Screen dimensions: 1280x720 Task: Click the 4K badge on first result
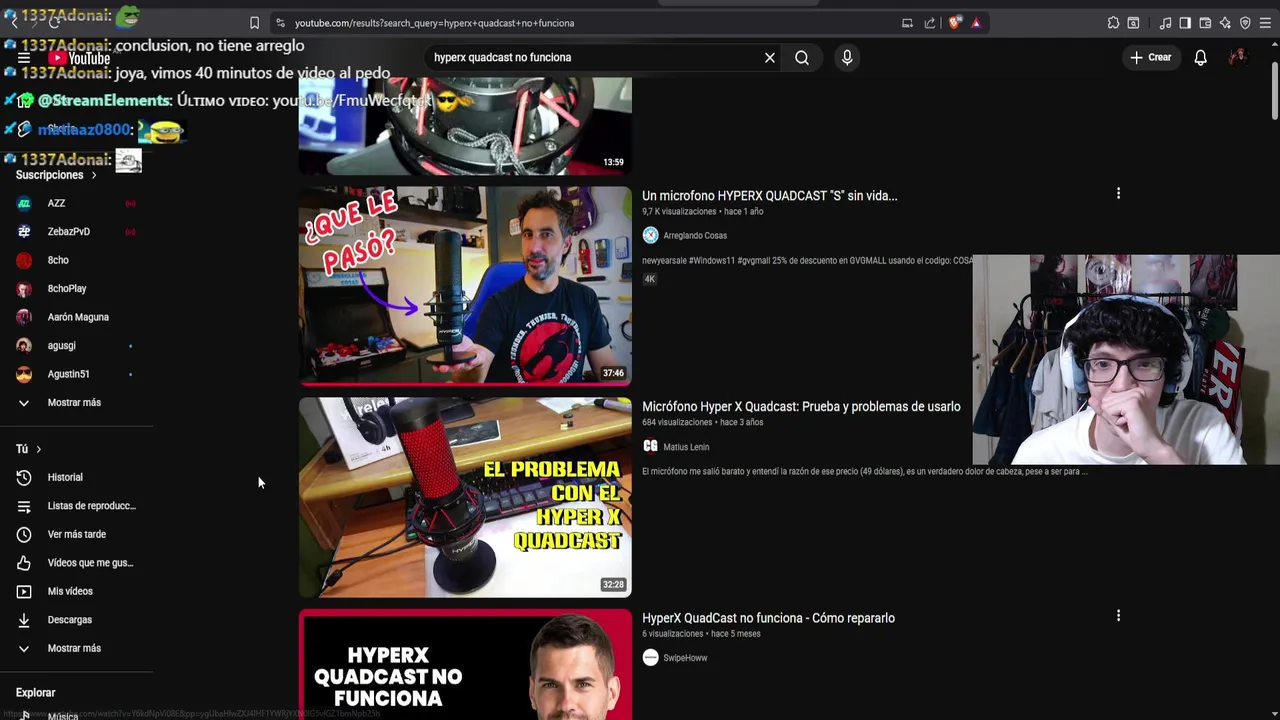point(650,279)
